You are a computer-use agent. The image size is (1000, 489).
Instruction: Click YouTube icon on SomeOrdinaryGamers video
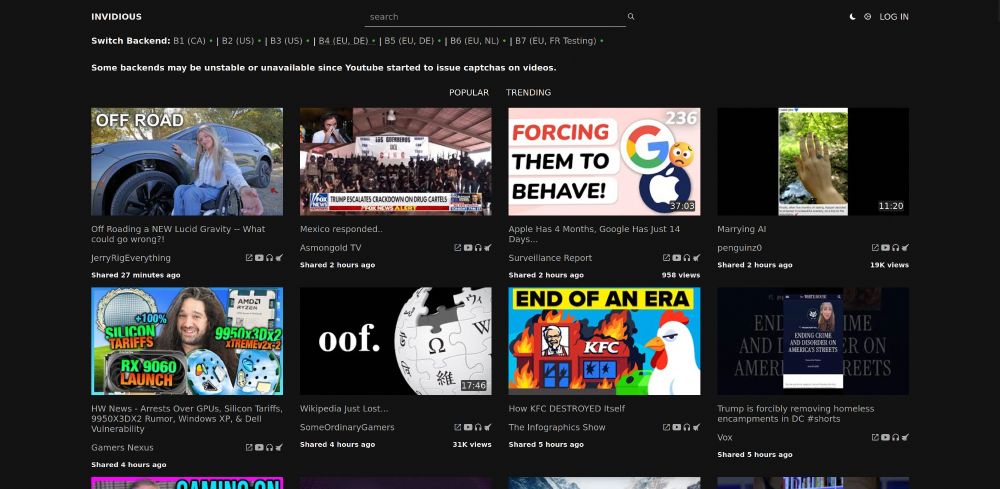pyautogui.click(x=467, y=427)
